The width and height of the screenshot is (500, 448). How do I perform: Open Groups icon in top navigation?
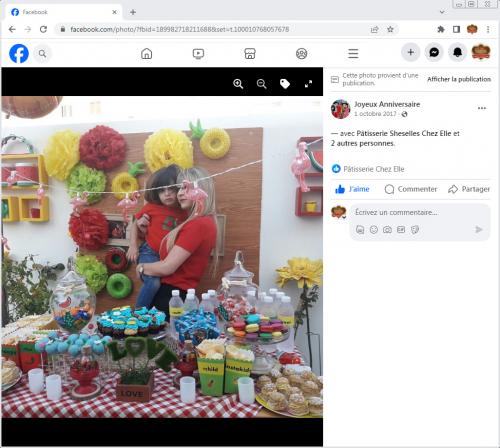(x=302, y=54)
